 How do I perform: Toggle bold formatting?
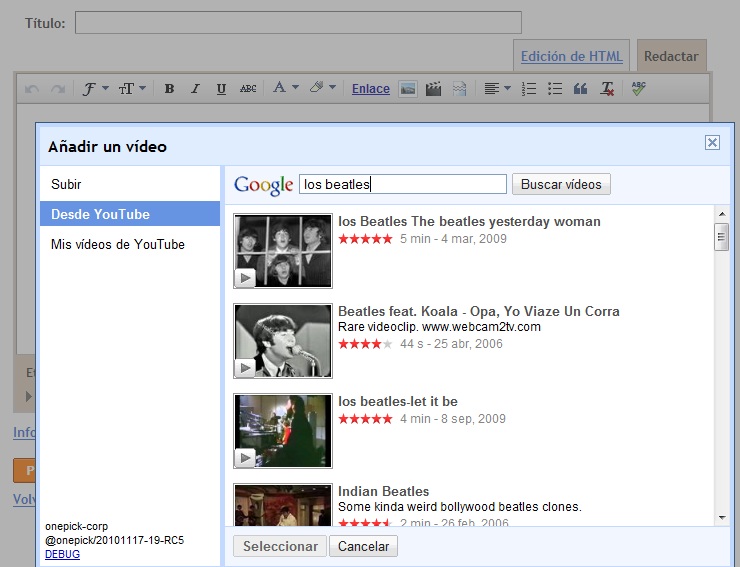(169, 88)
